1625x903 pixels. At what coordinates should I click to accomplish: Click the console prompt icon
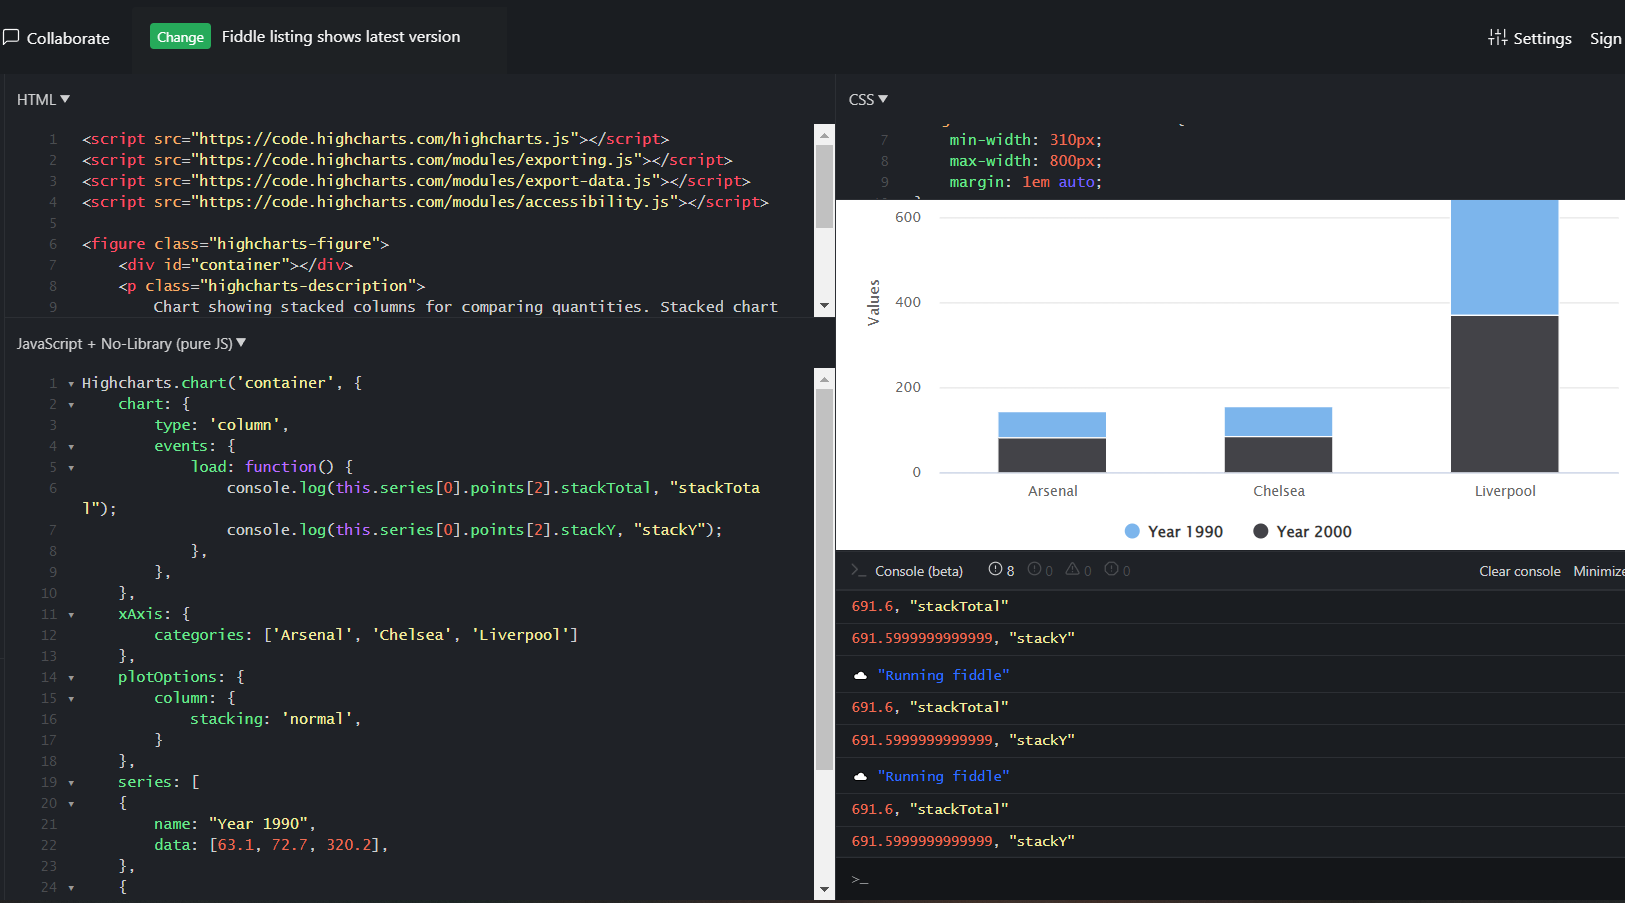tap(858, 570)
